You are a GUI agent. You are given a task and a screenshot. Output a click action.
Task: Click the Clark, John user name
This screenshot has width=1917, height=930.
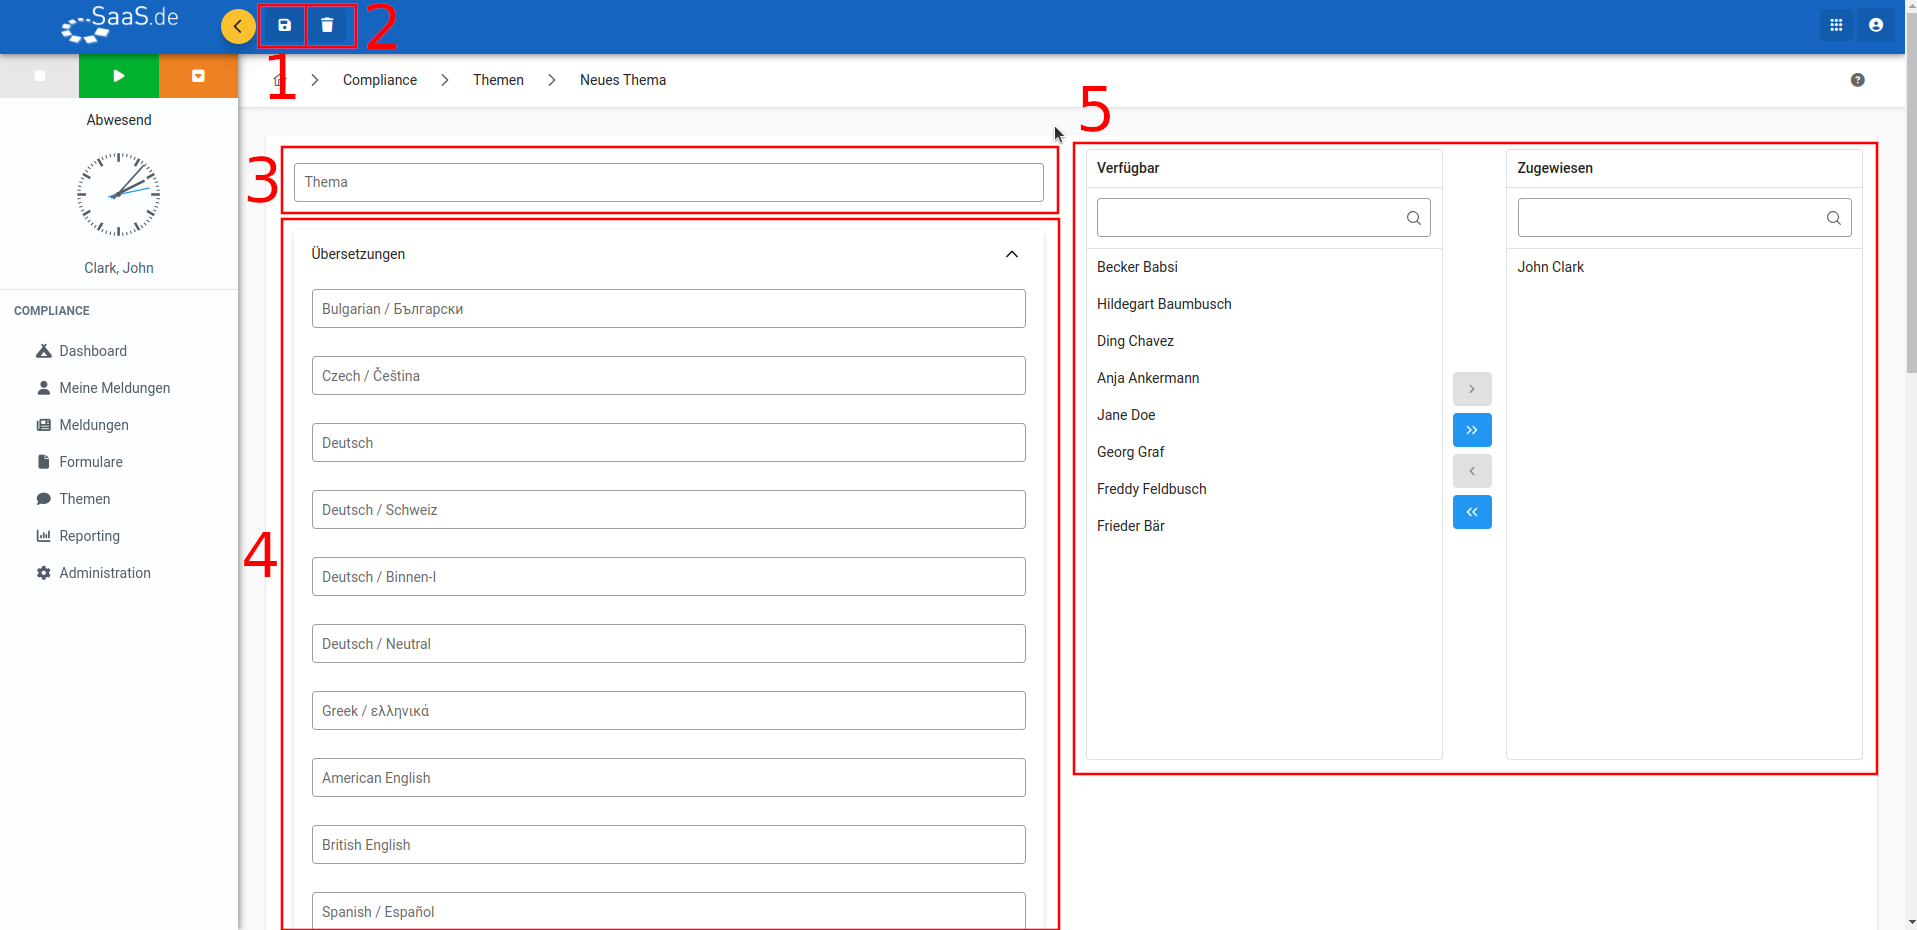(x=119, y=268)
